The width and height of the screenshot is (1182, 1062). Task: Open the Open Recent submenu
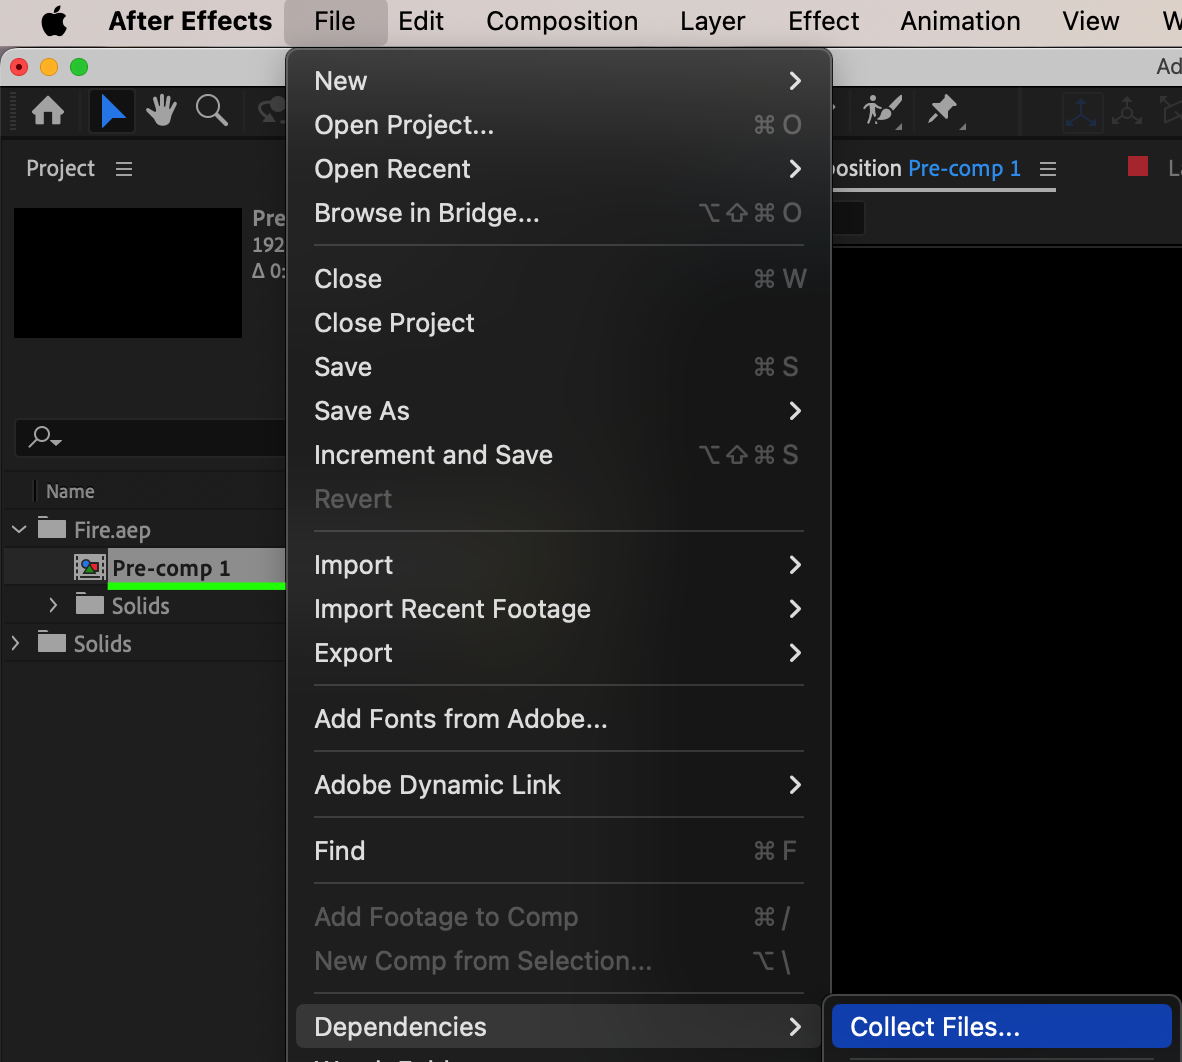[x=559, y=169]
